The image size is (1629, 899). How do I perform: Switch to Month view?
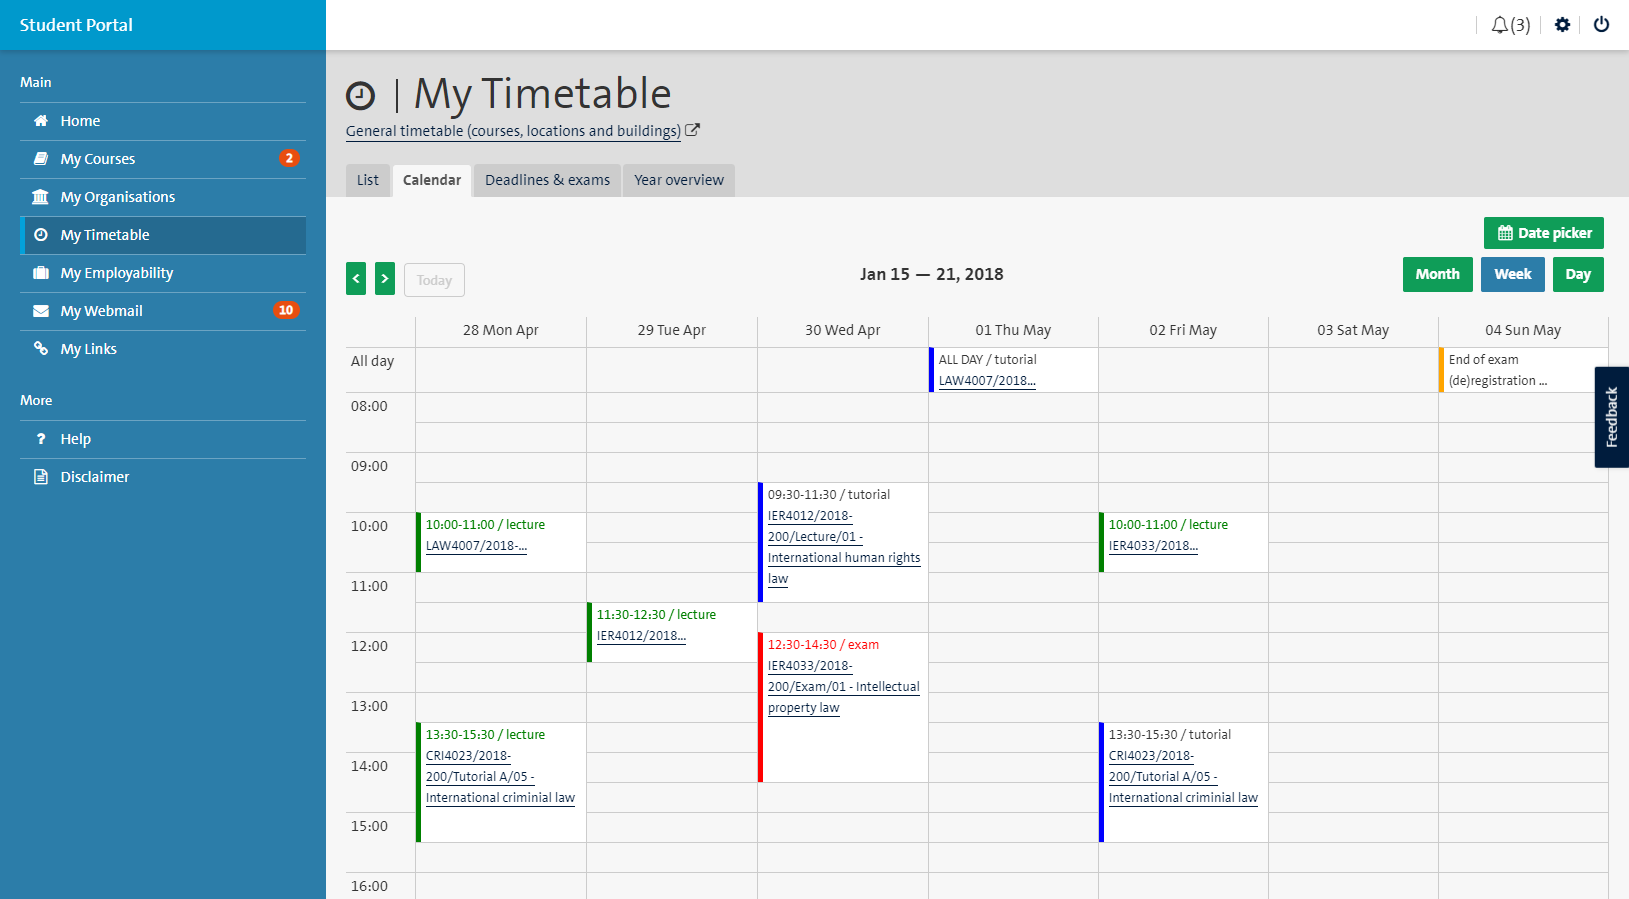(1437, 274)
